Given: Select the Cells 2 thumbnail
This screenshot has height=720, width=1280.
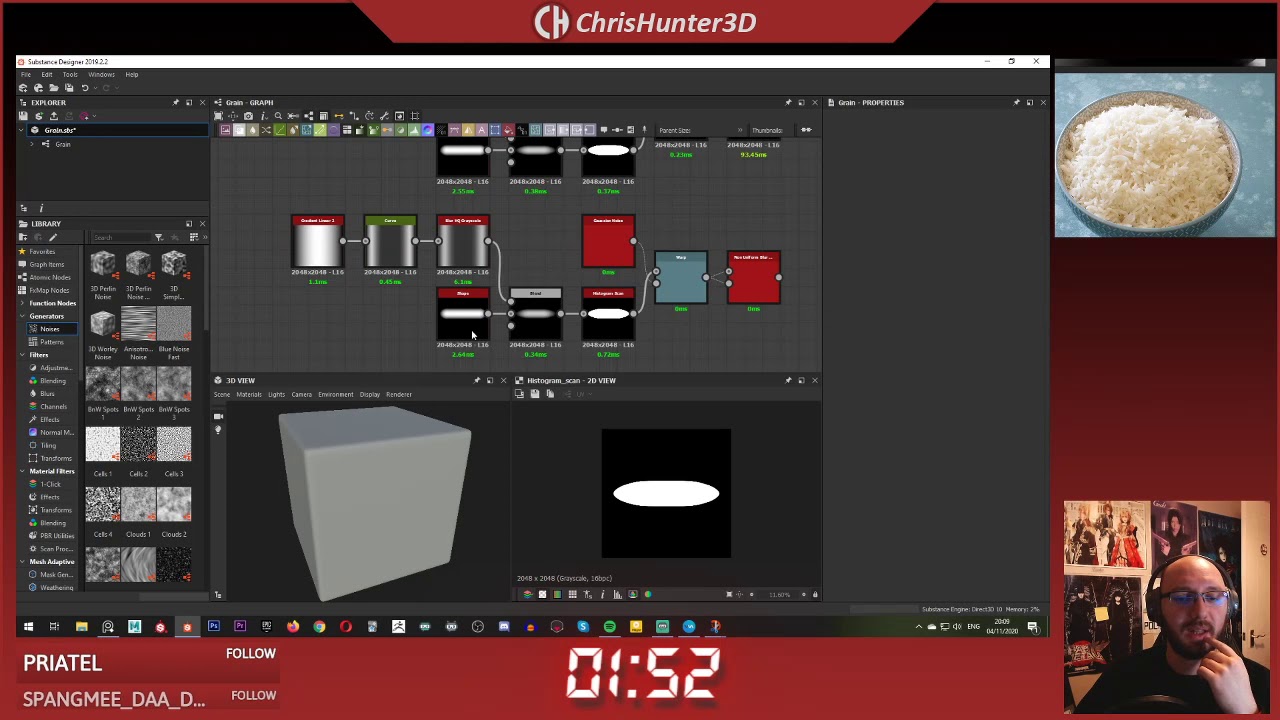Looking at the screenshot, I should point(138,445).
